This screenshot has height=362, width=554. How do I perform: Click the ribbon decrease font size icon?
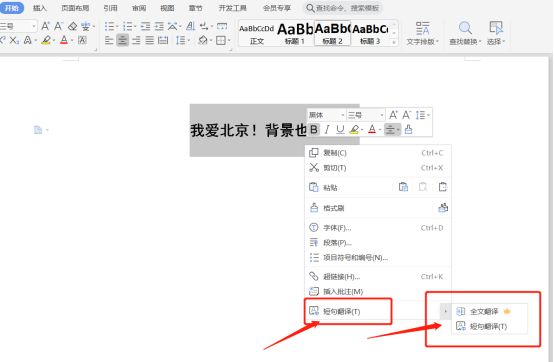point(58,26)
